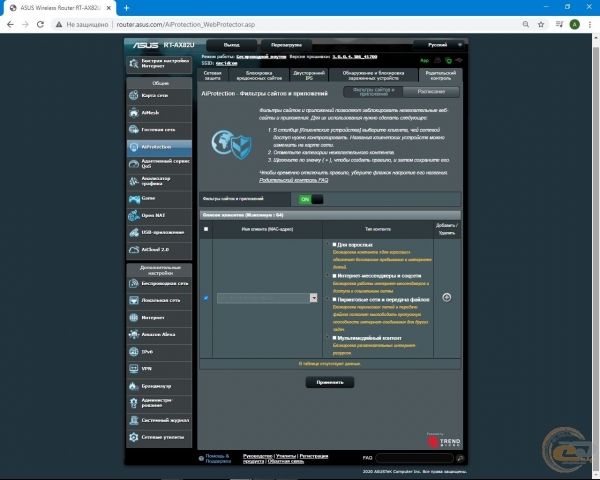Open Internet (Интернет) WAN settings
600x480 pixels.
[x=159, y=318]
